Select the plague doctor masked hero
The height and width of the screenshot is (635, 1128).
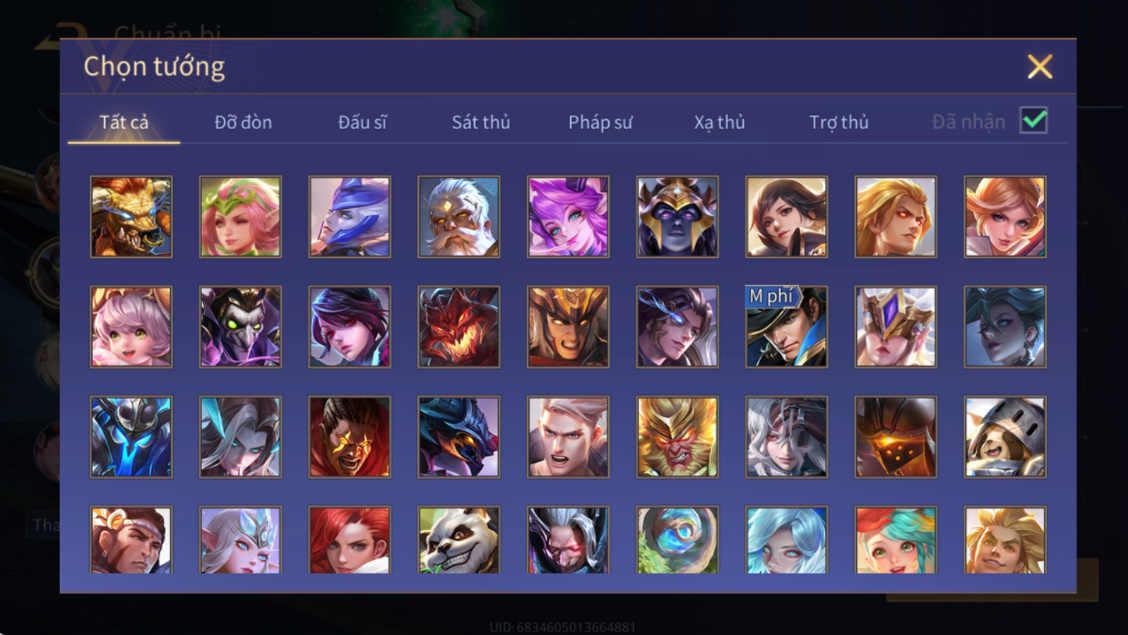coord(240,326)
